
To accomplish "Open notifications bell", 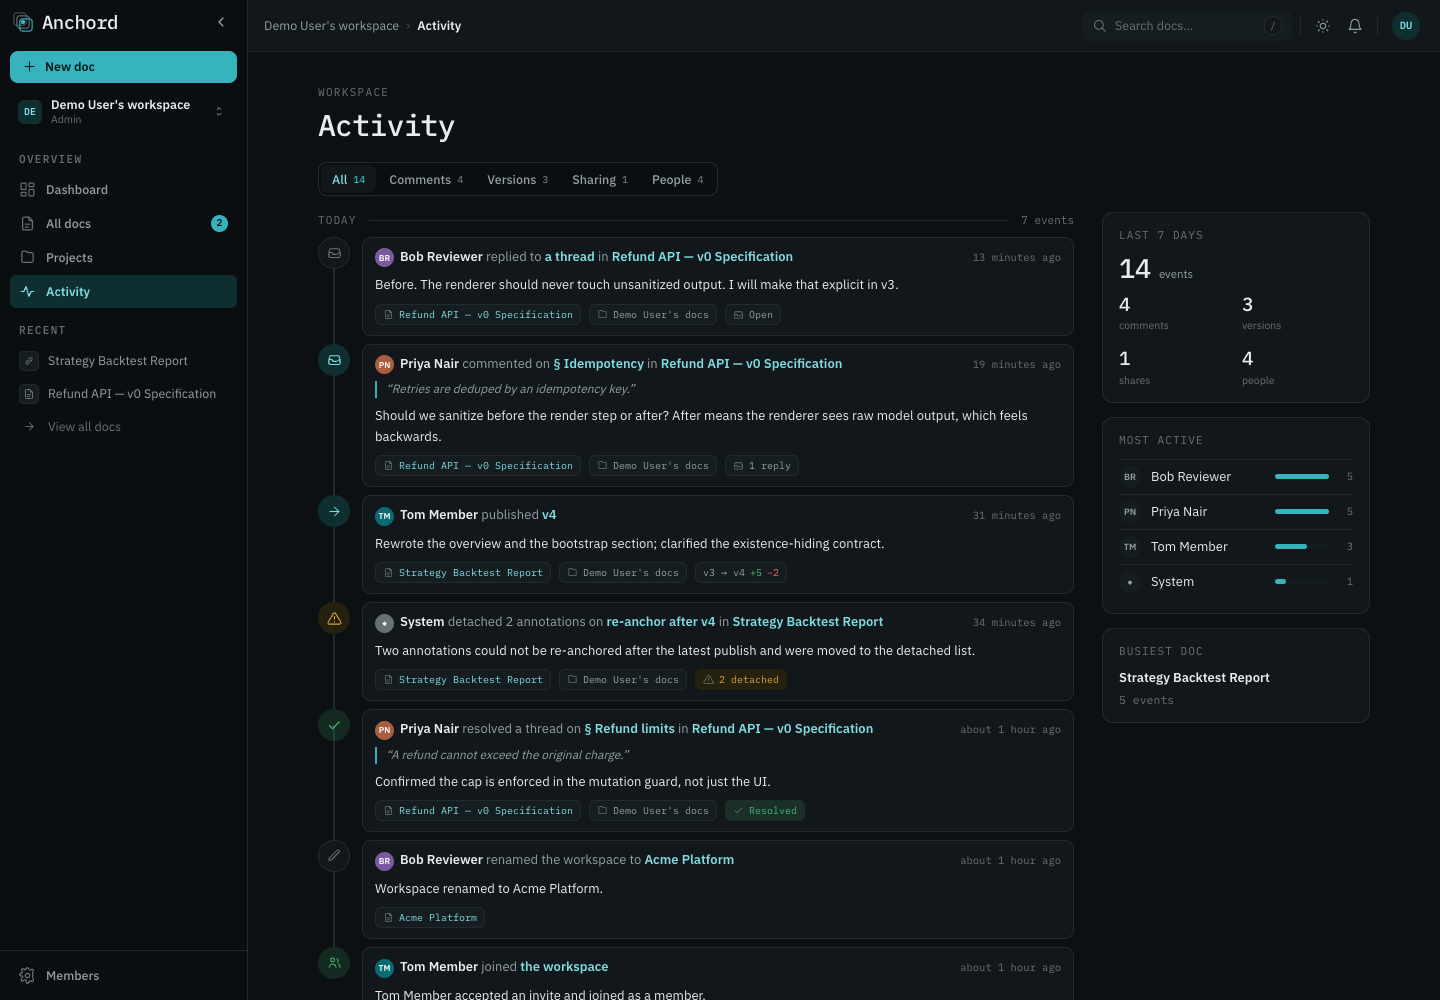I will (1355, 26).
